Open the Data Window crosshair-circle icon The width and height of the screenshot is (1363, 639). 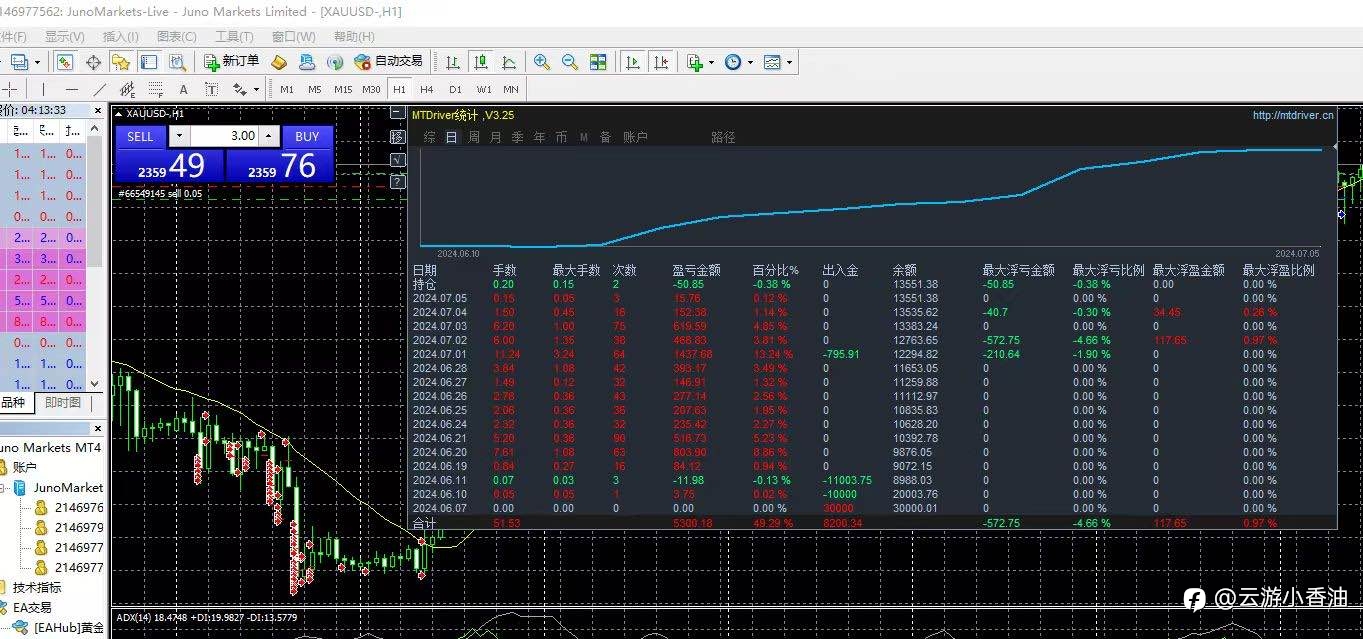[93, 62]
